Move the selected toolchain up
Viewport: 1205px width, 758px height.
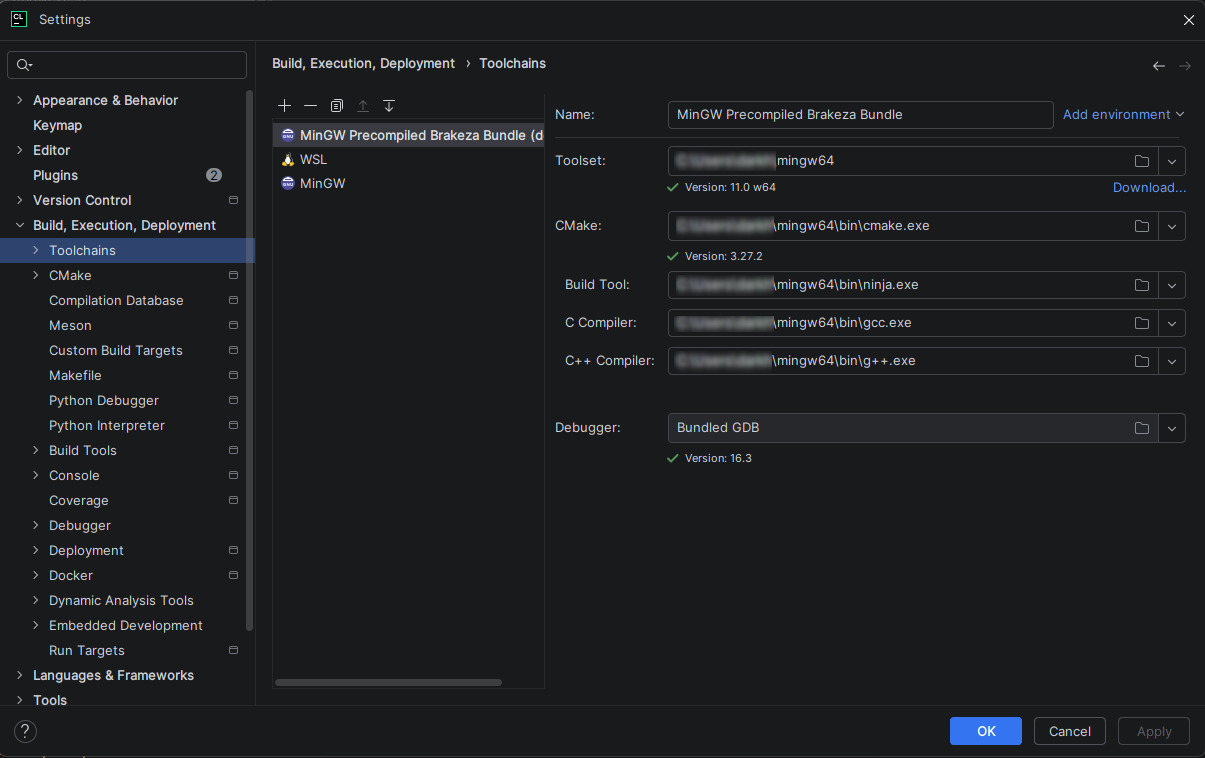pos(362,105)
